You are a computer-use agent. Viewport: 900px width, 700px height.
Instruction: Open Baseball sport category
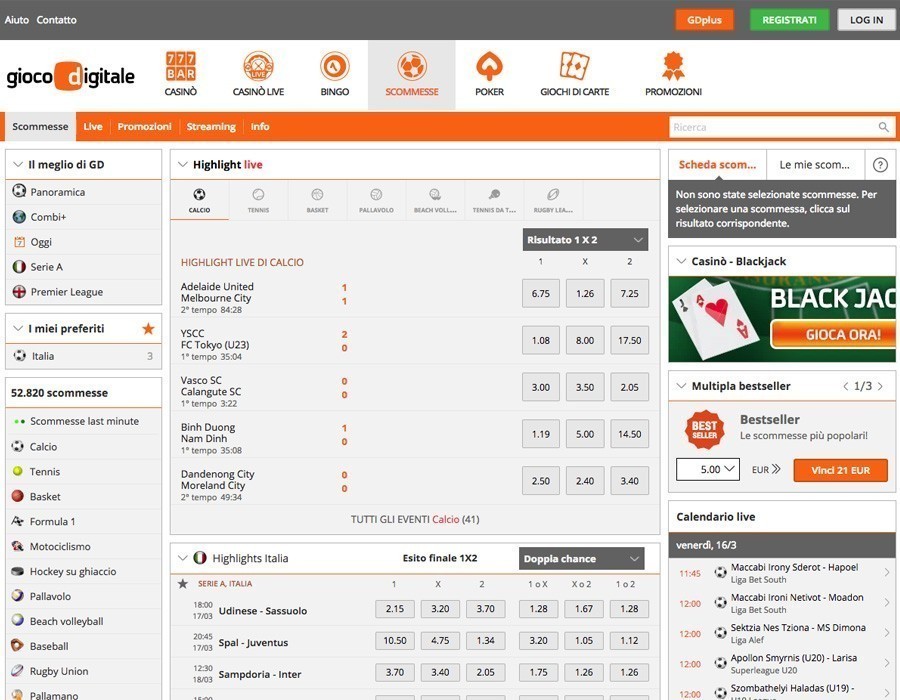pyautogui.click(x=84, y=646)
